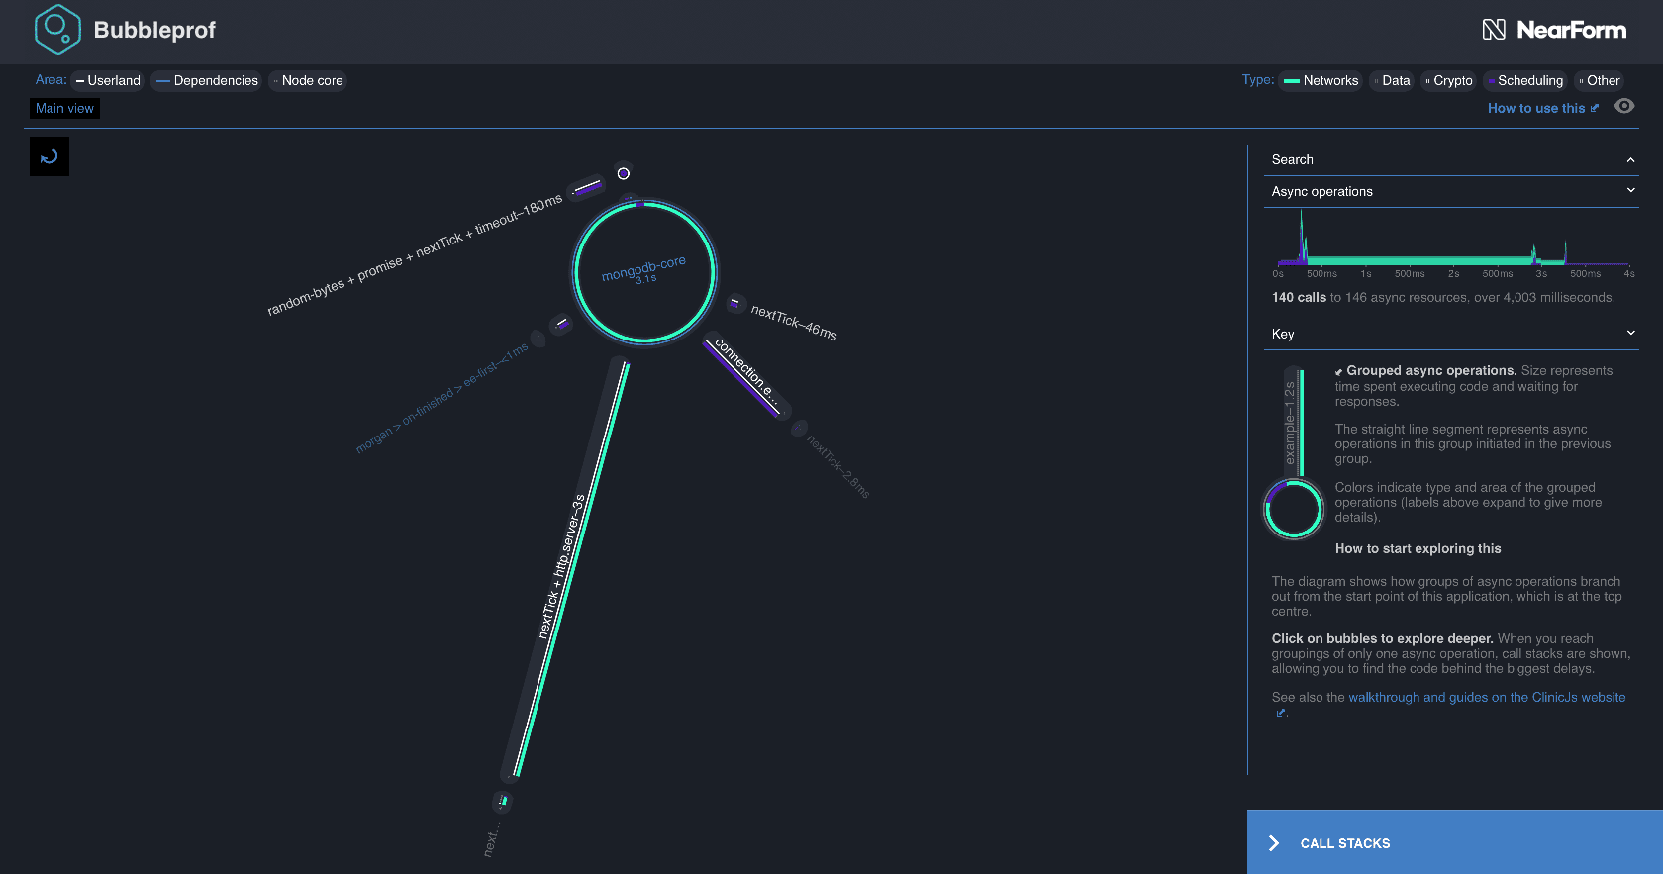Viewport: 1663px width, 874px height.
Task: Click the NearForm logo
Action: point(1553,30)
